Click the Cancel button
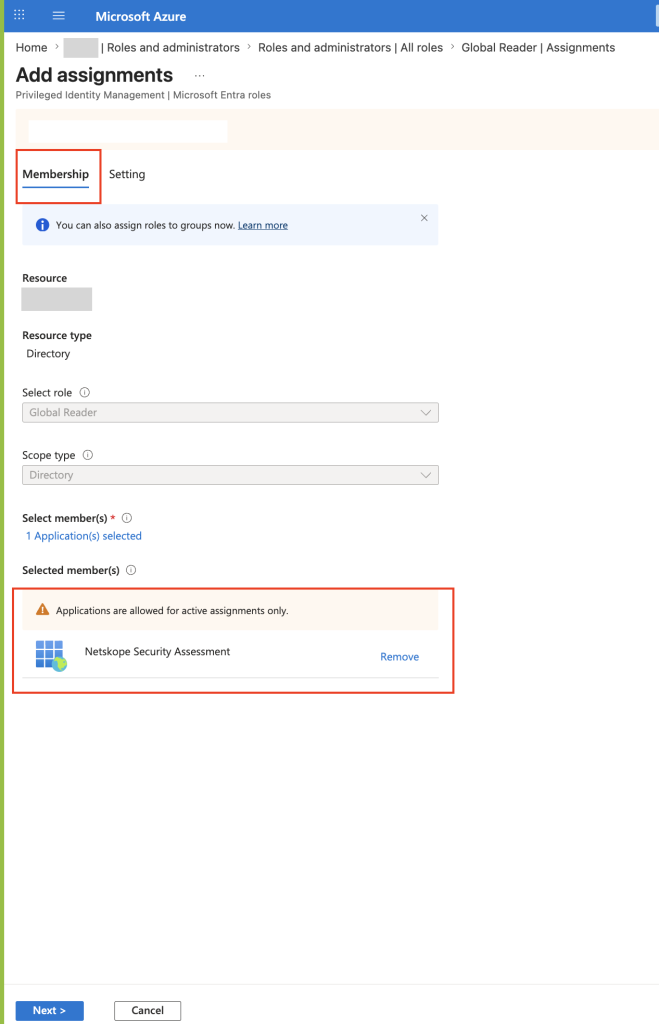Screen dimensions: 659x1024 coord(148,1010)
